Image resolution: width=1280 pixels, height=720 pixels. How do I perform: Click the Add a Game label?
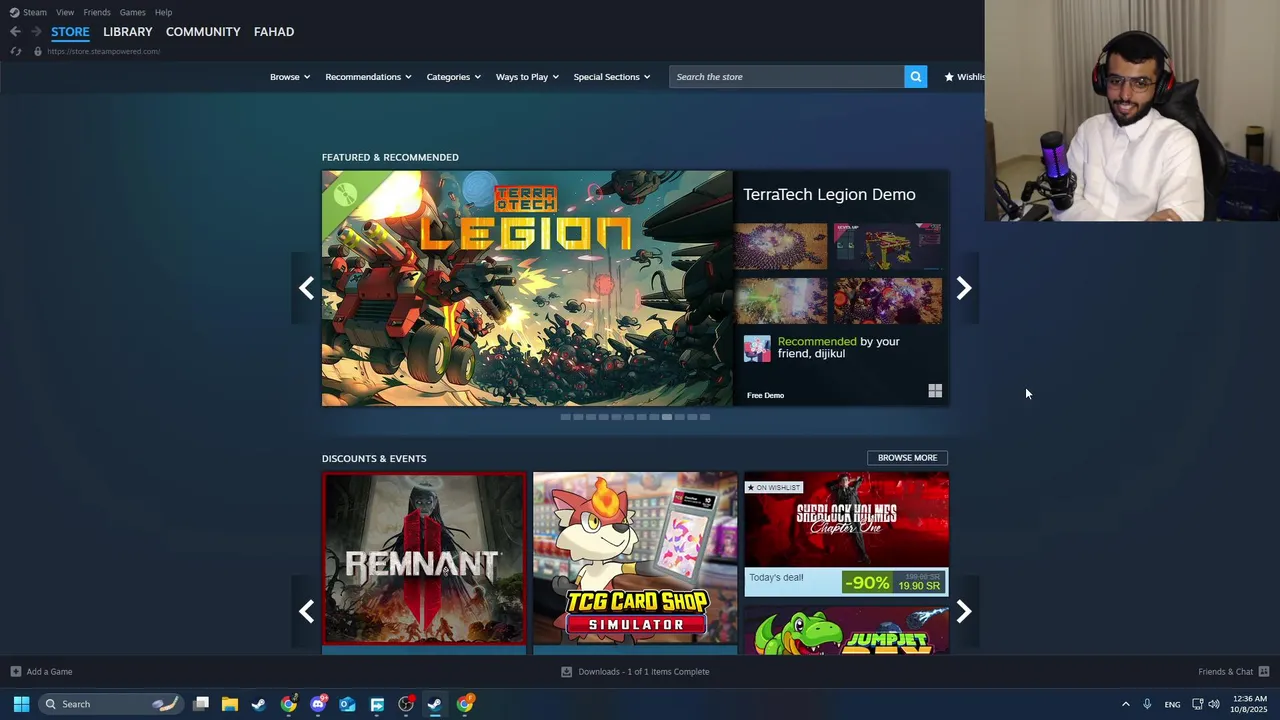click(49, 672)
